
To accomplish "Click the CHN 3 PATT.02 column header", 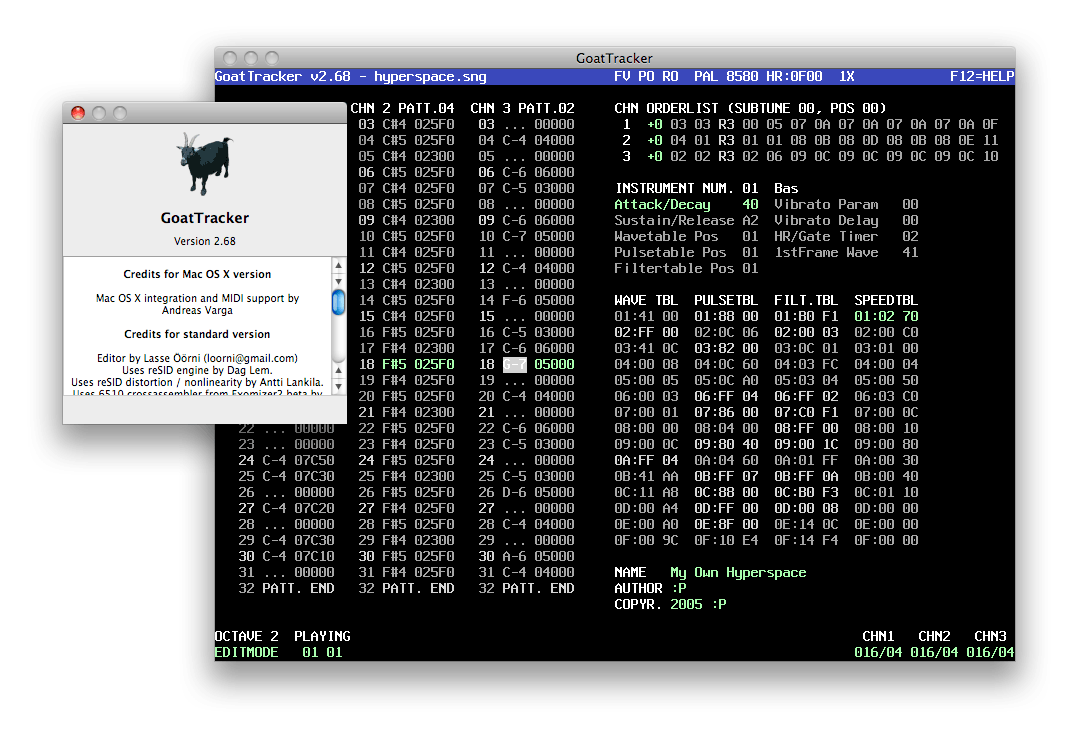I will pyautogui.click(x=522, y=108).
